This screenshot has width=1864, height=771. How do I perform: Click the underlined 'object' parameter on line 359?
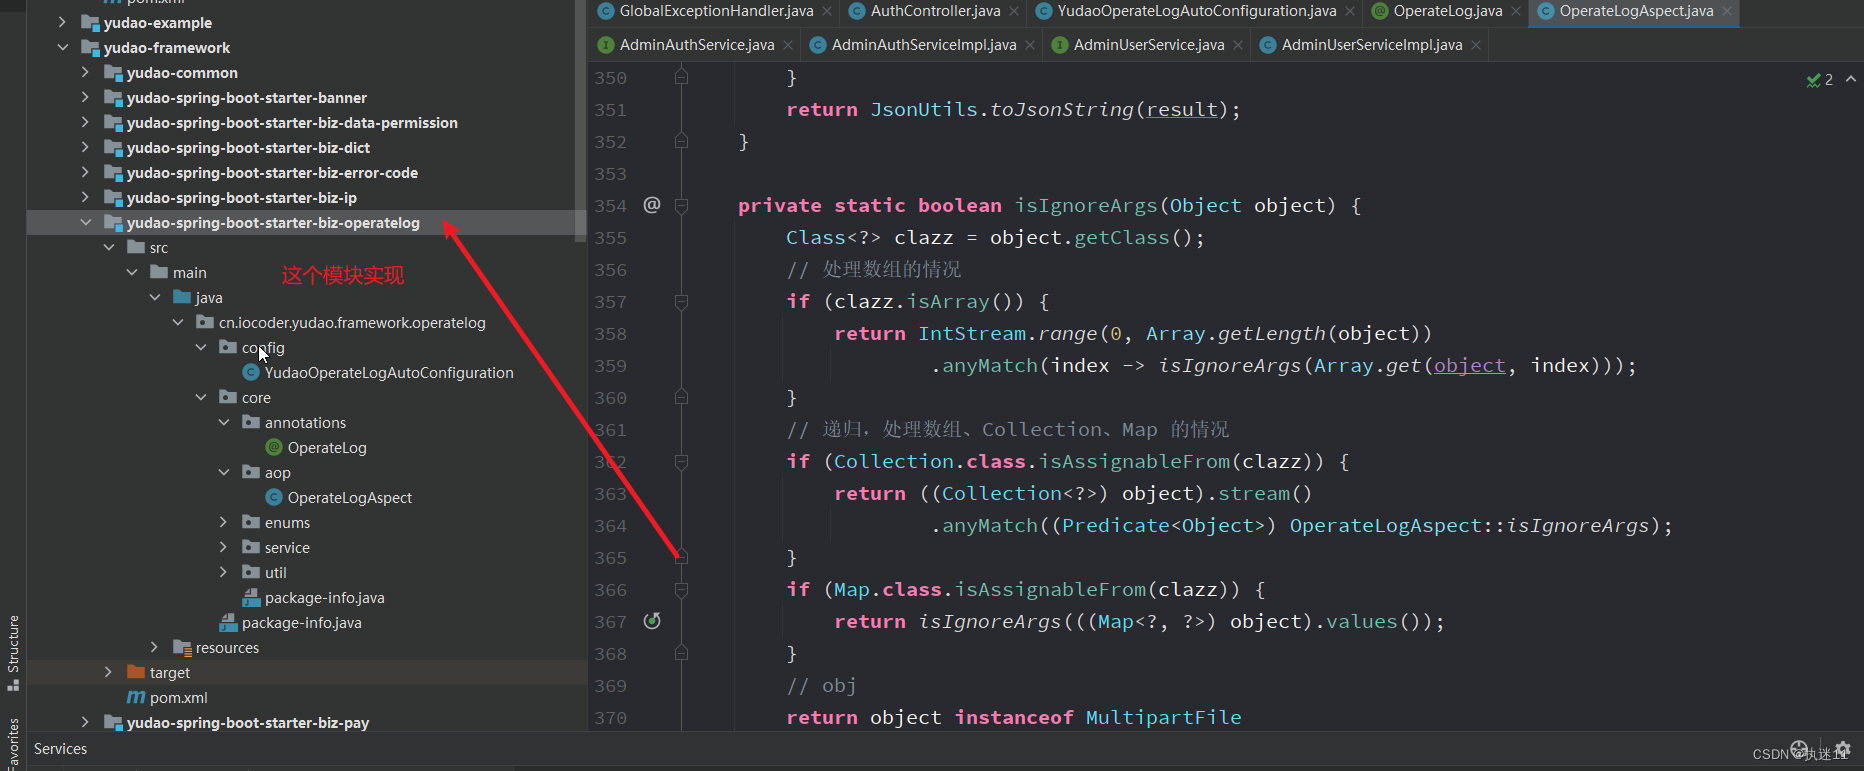pos(1469,366)
